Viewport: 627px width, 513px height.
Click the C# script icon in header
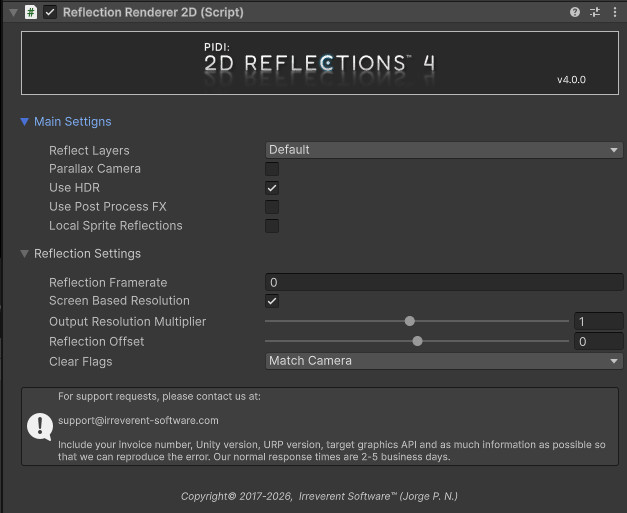point(31,12)
